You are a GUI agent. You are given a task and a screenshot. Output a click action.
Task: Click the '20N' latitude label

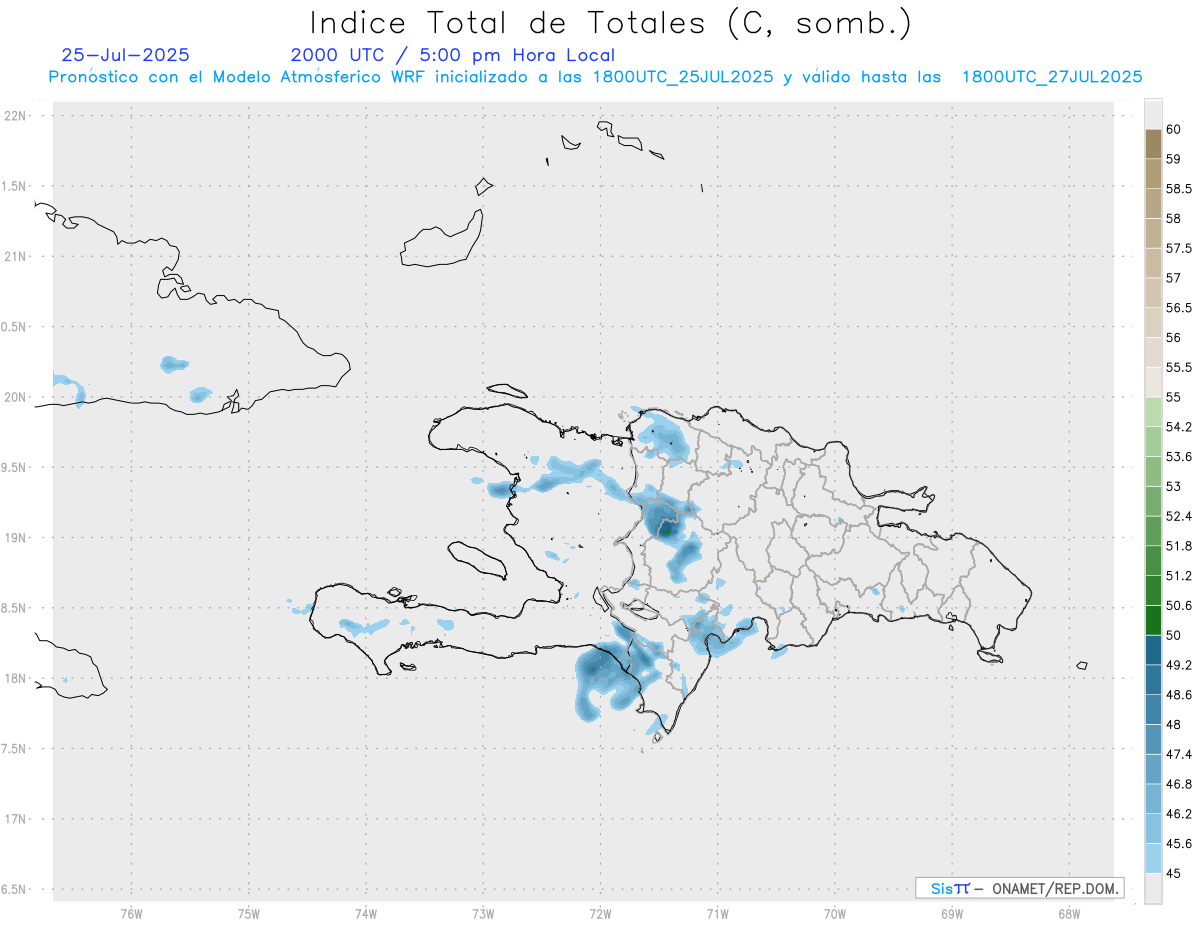(x=17, y=397)
